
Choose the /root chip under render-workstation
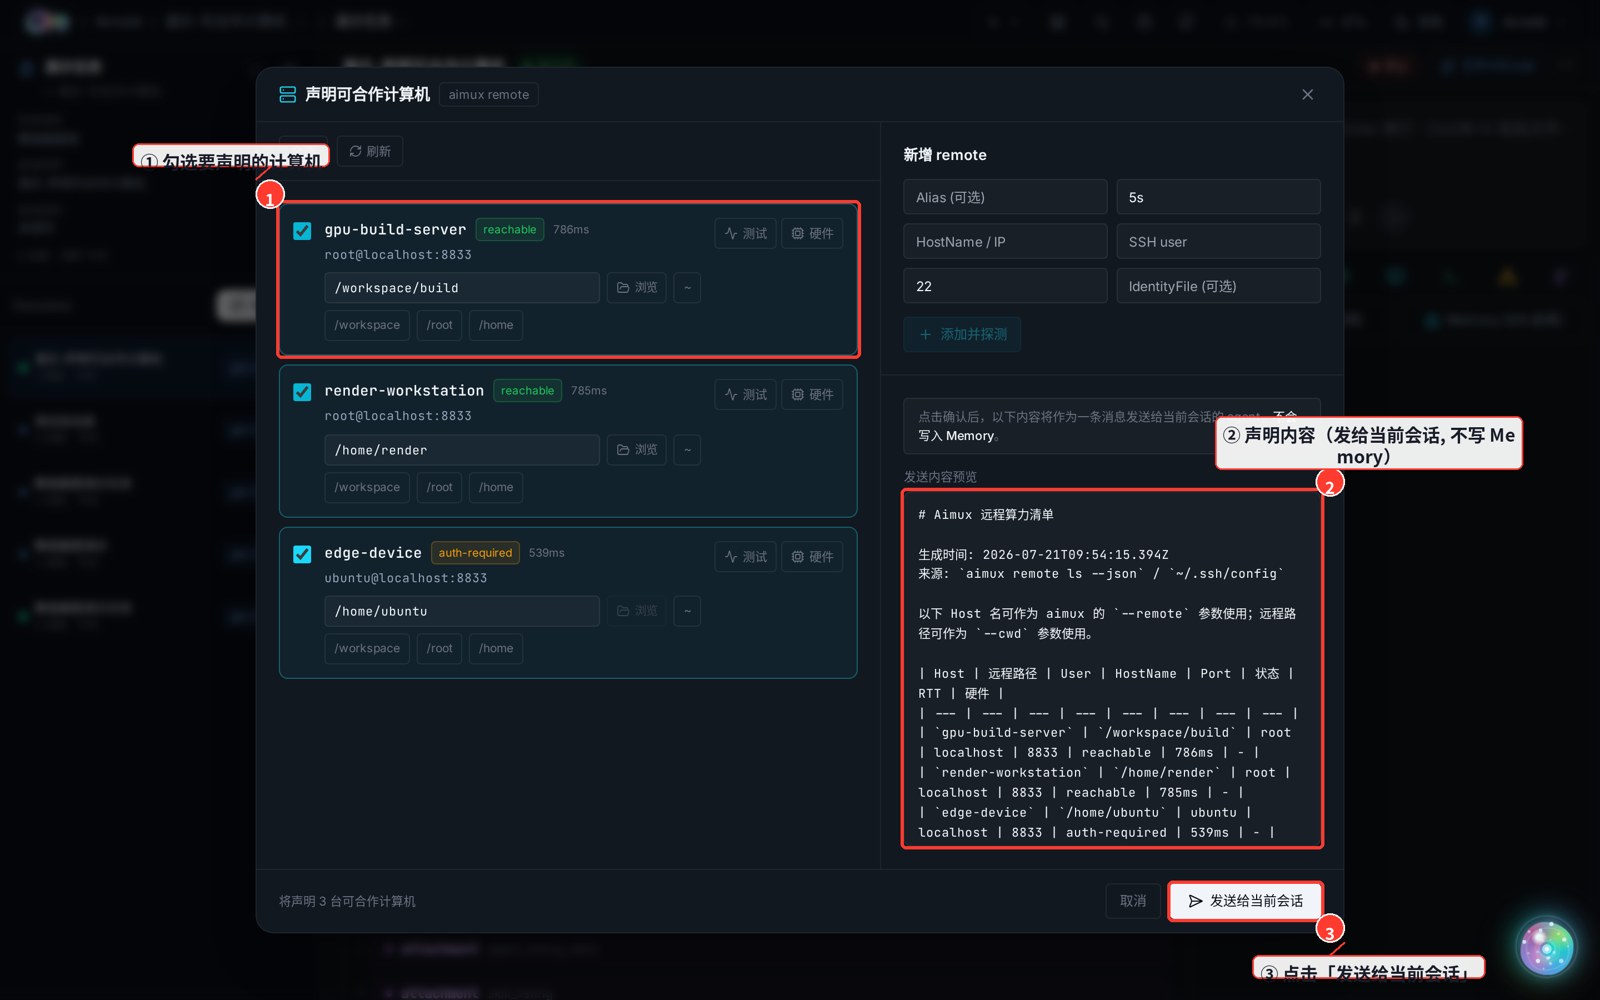[440, 487]
